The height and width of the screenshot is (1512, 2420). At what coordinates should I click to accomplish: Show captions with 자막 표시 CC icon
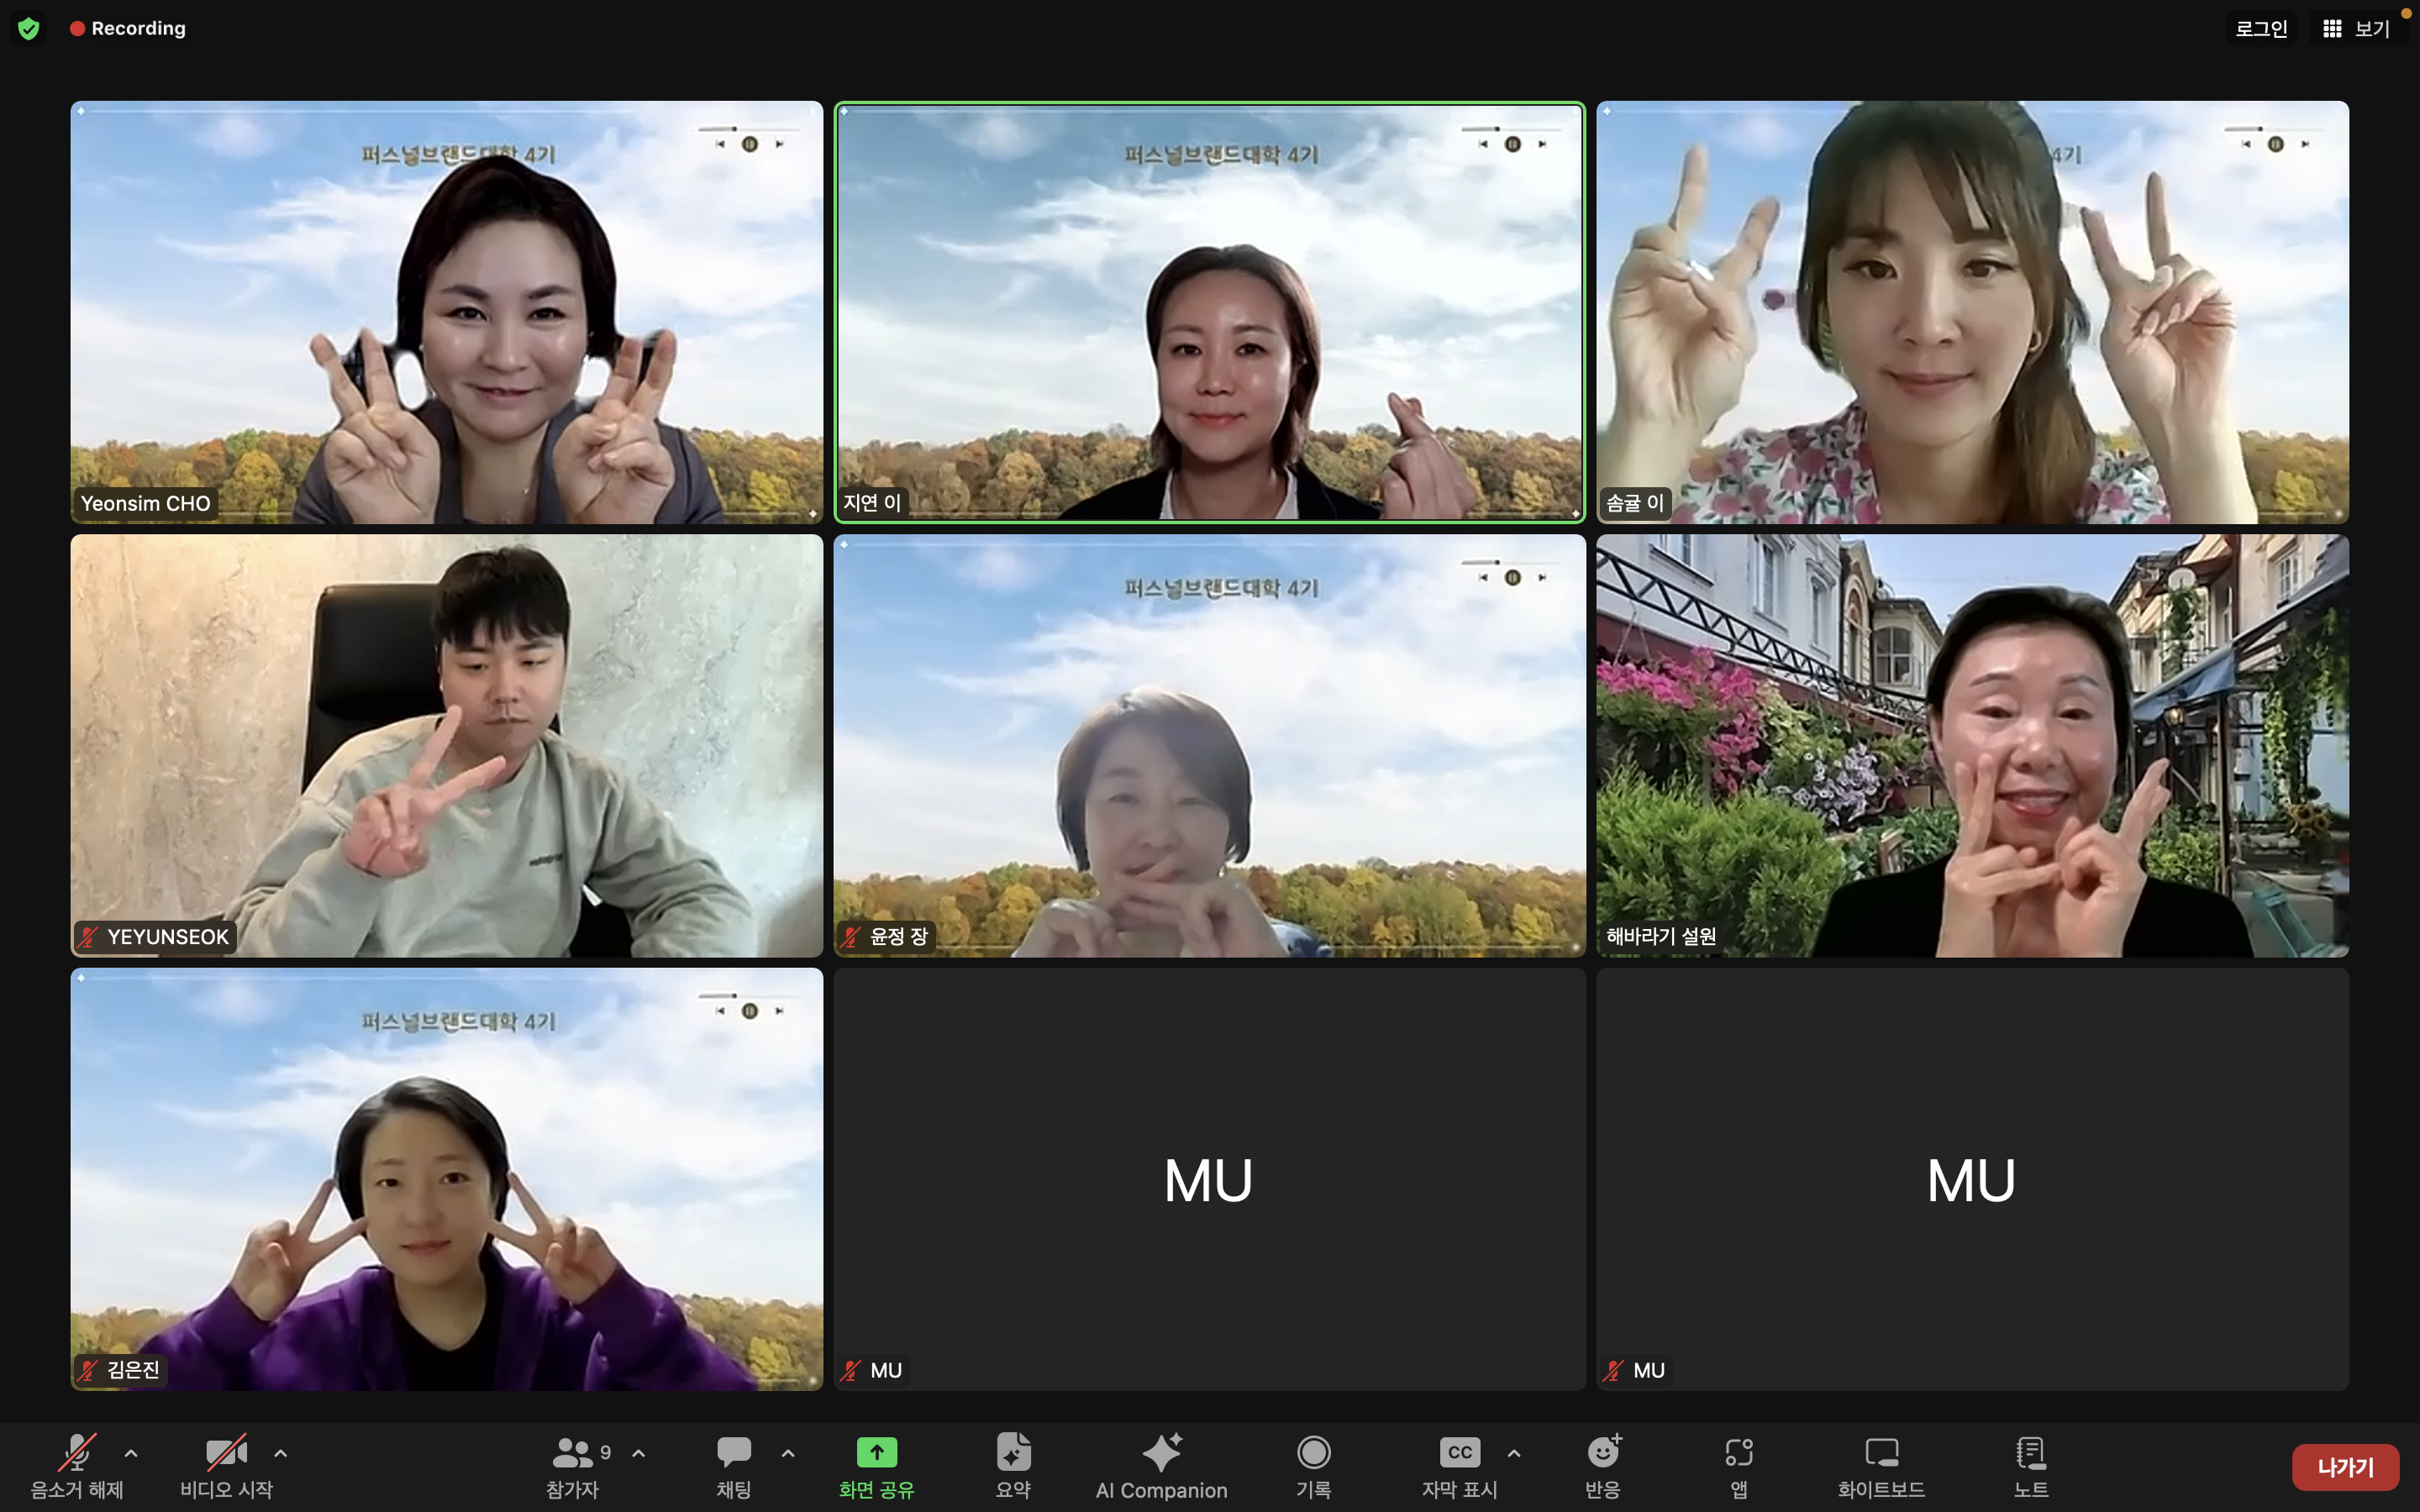click(1459, 1452)
